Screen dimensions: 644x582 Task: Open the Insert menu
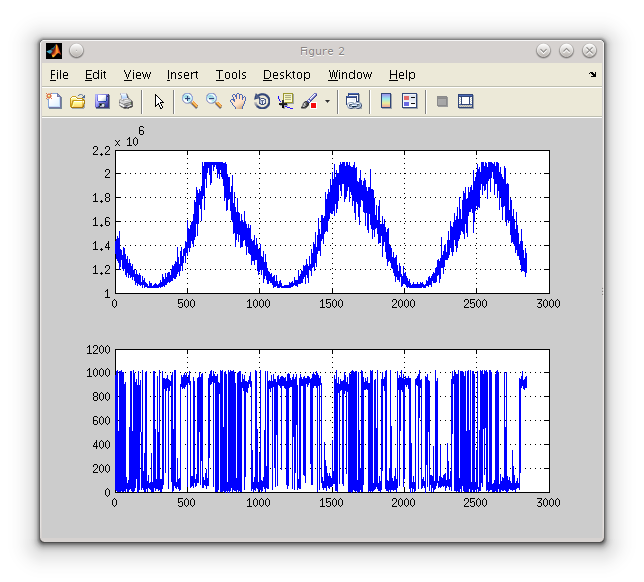(x=182, y=75)
